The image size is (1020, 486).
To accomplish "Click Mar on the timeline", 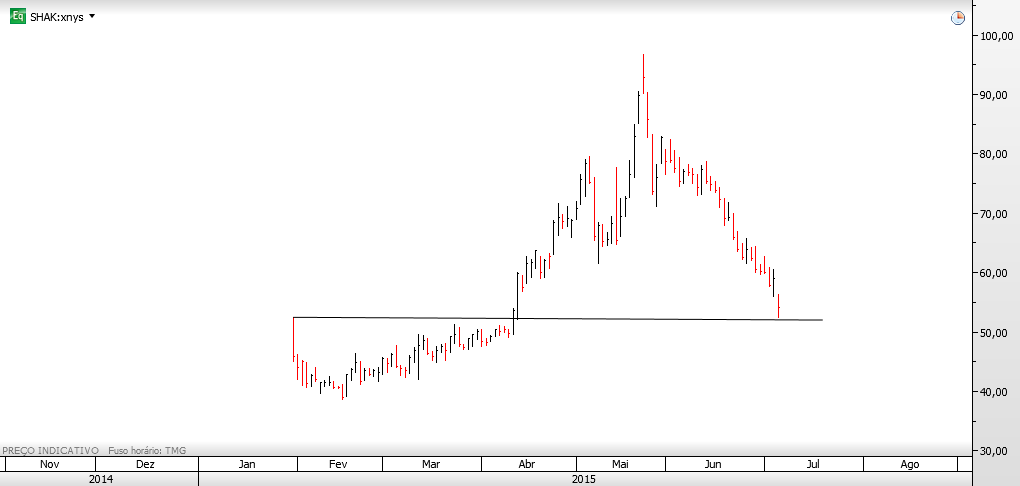I will tap(431, 464).
